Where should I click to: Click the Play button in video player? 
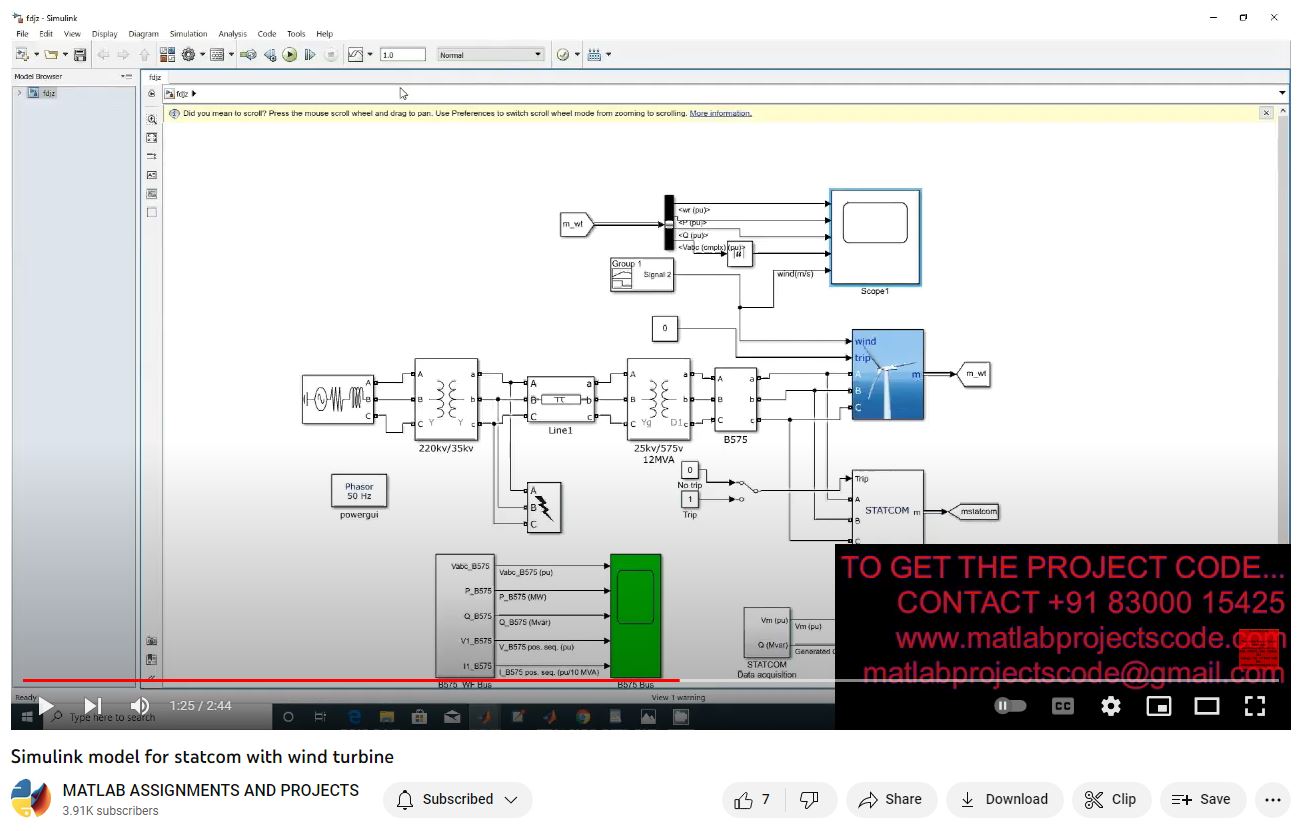45,706
